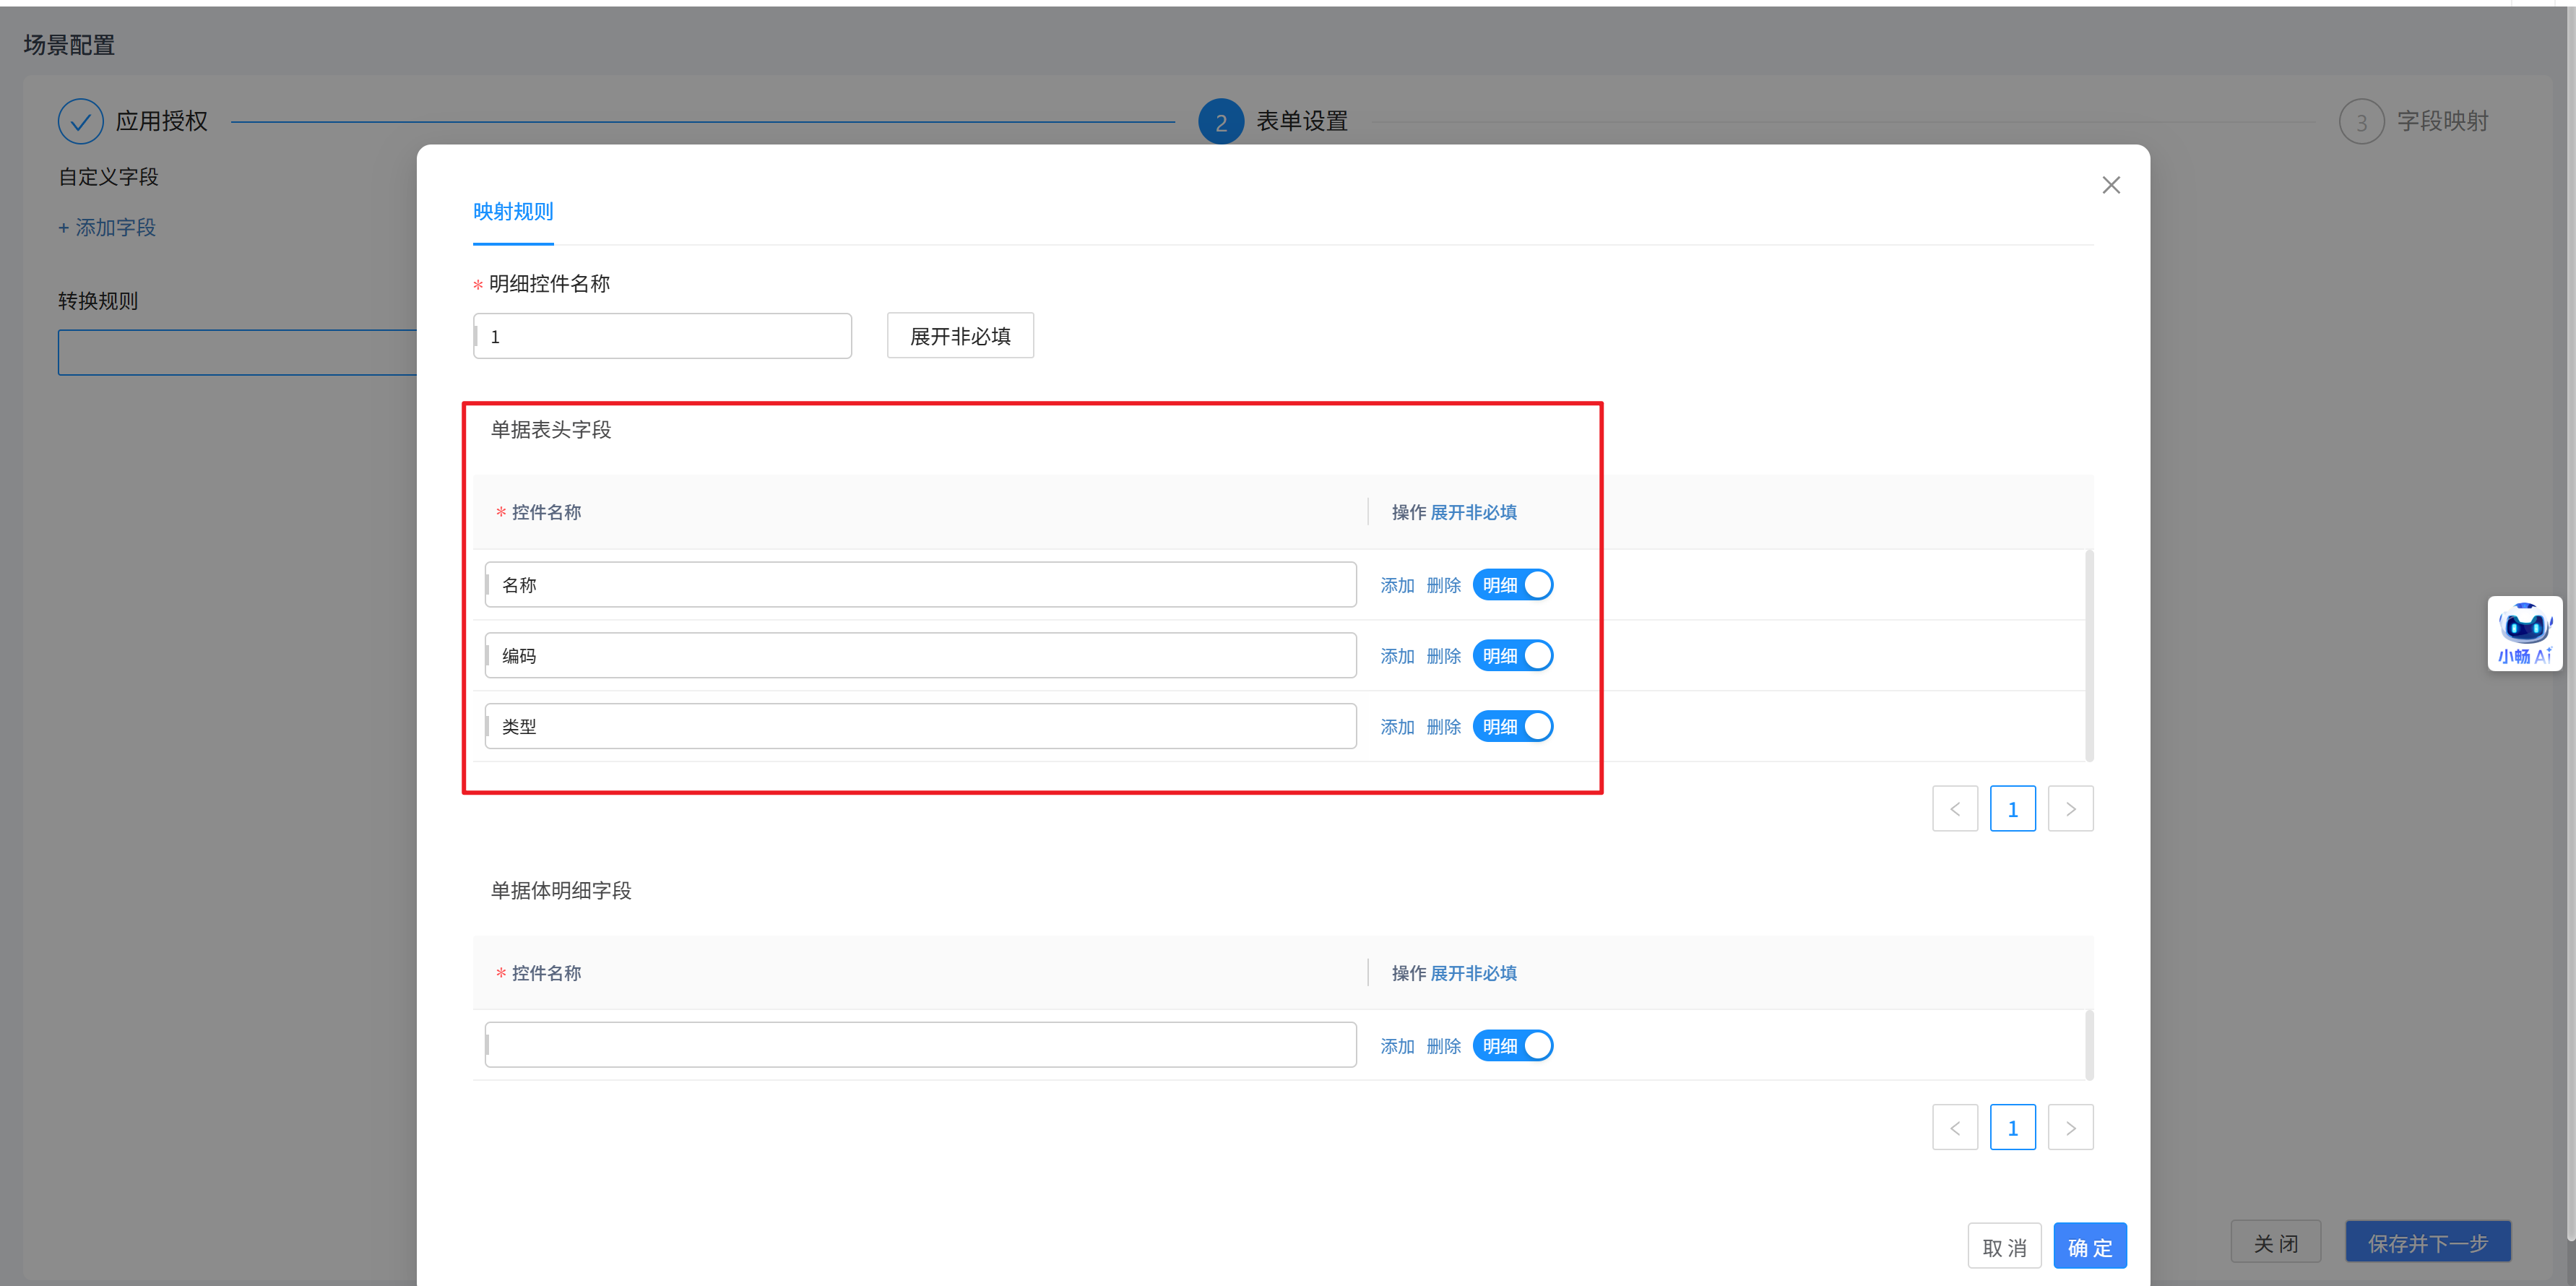The width and height of the screenshot is (2576, 1286).
Task: Toggle 明细 switch in 单据体明细字段 row
Action: click(1512, 1046)
